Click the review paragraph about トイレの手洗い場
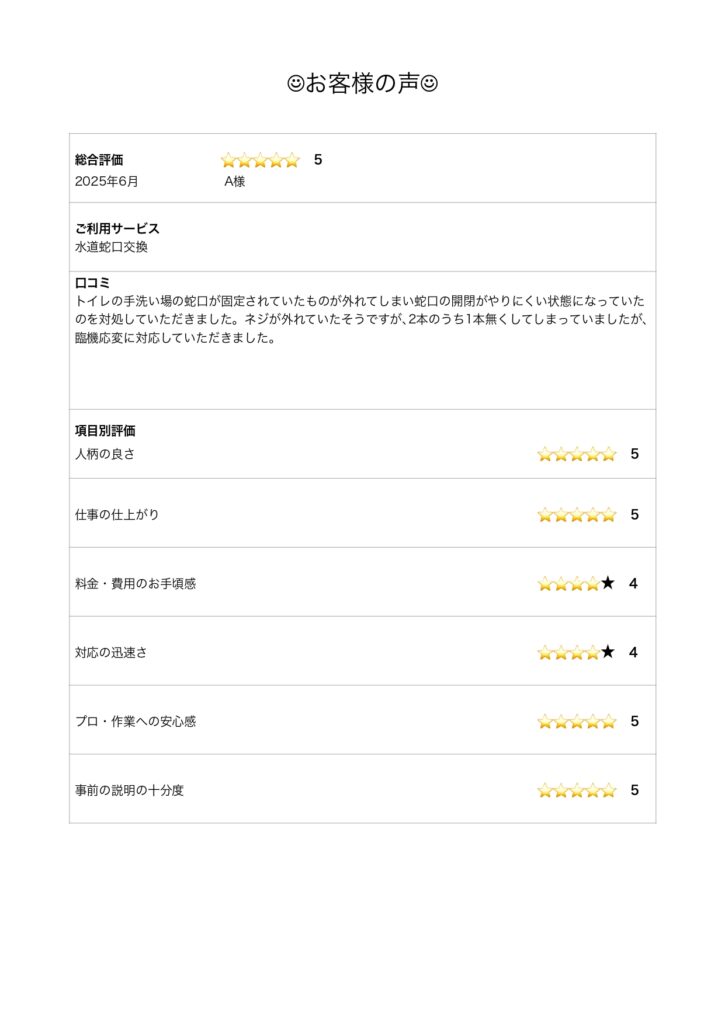725x1024 pixels. 360,319
